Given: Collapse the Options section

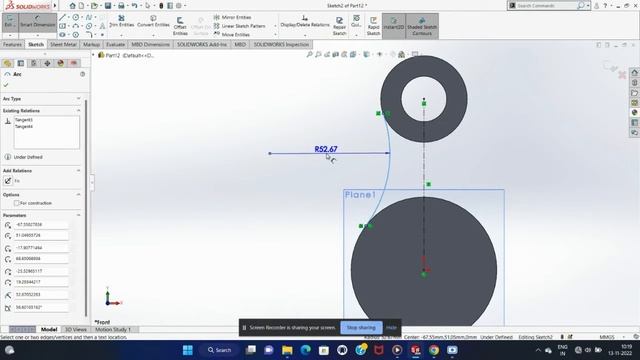Looking at the screenshot, I should (x=78, y=195).
